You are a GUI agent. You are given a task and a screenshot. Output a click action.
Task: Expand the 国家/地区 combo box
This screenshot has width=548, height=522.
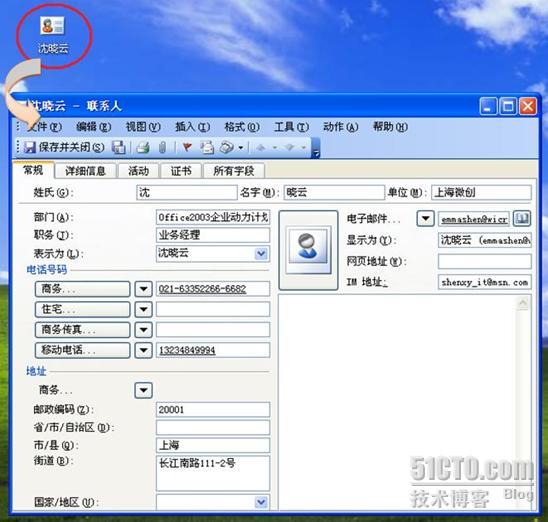(x=261, y=502)
